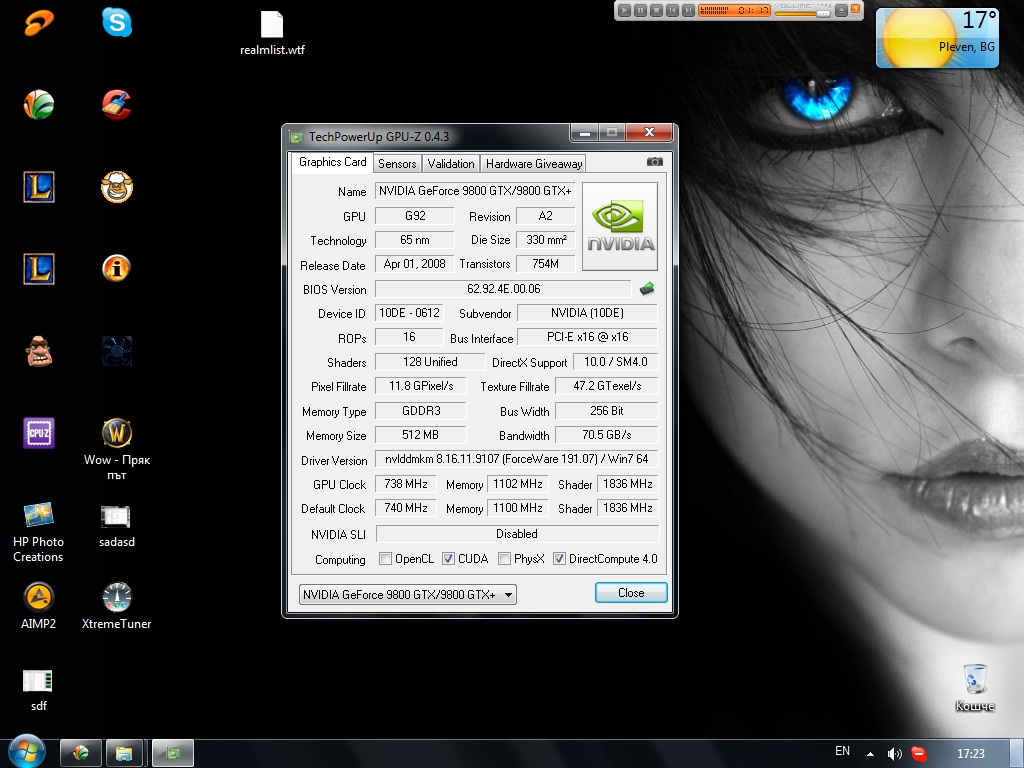This screenshot has width=1024, height=768.
Task: Click the NVIDIA logo in GPU-Z
Action: click(620, 226)
